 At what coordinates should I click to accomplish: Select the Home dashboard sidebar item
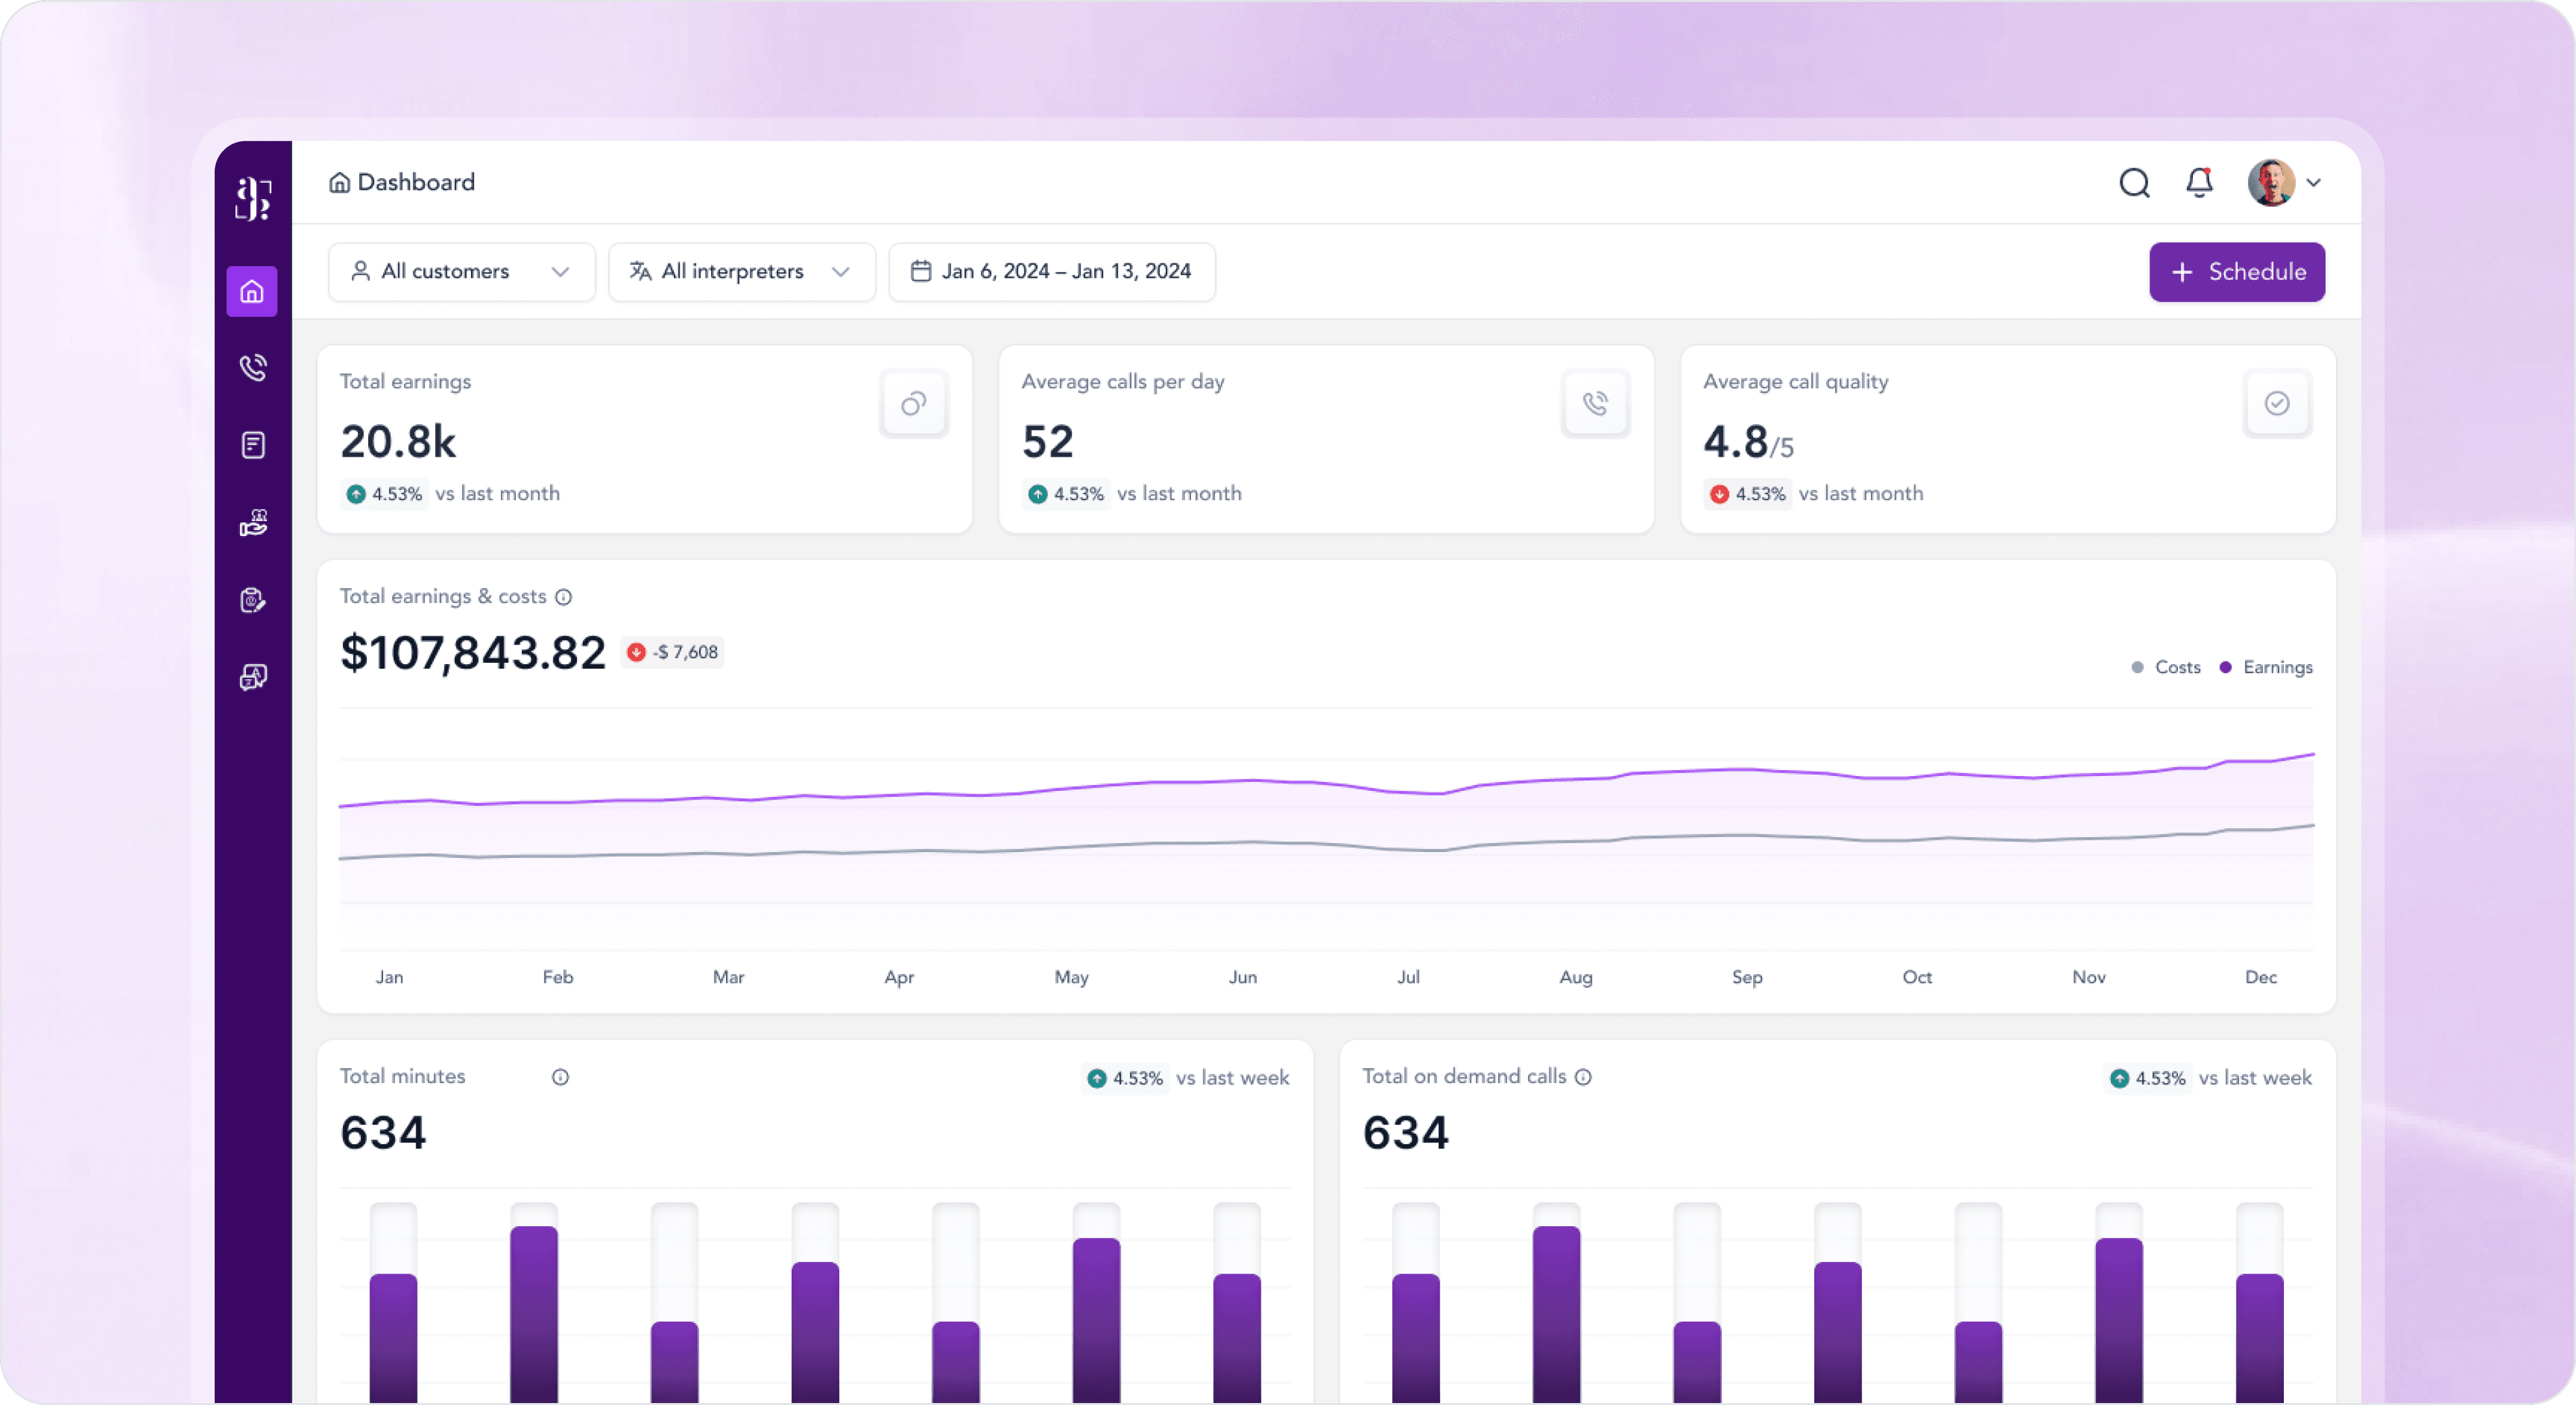click(x=252, y=291)
